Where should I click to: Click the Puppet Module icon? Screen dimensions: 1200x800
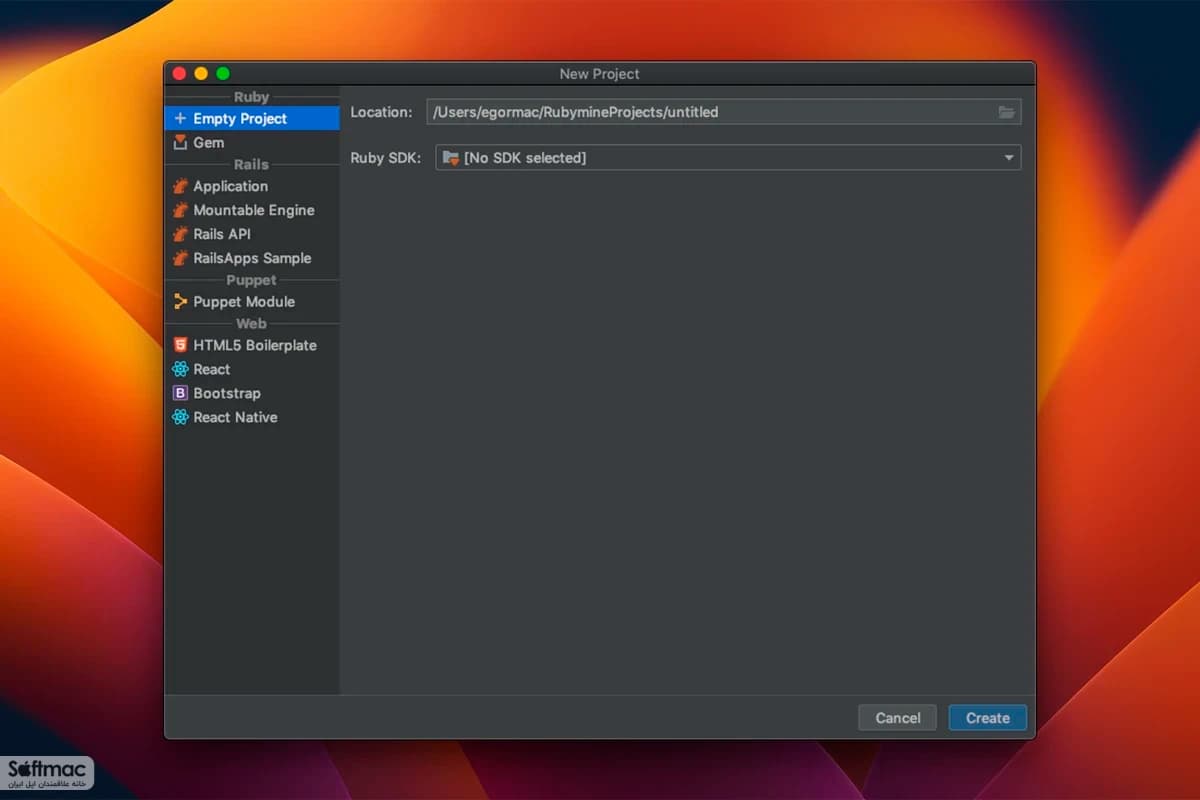click(180, 301)
